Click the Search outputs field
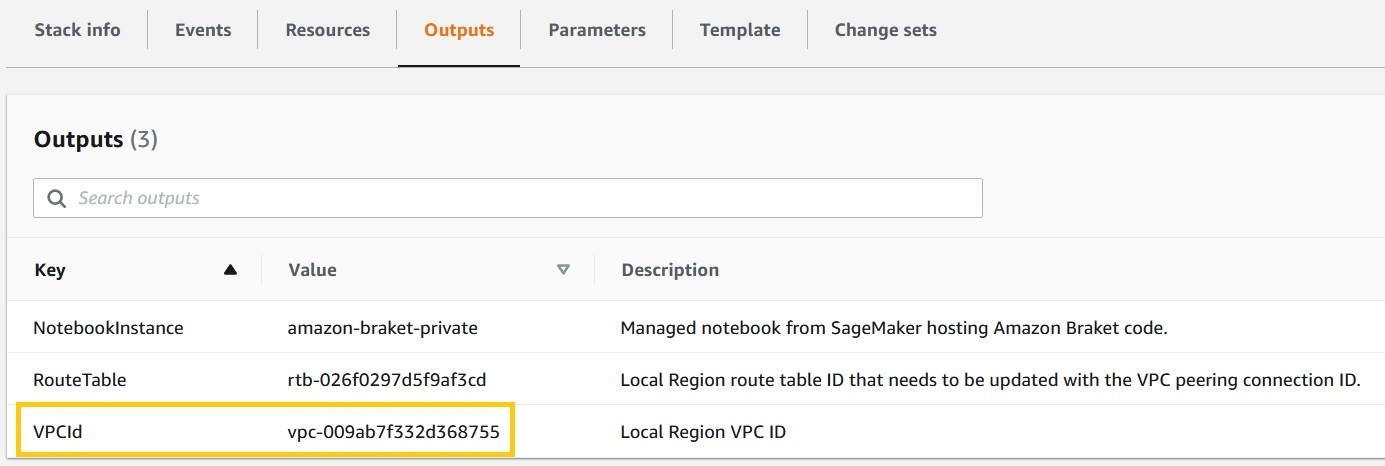This screenshot has width=1385, height=466. coord(508,198)
